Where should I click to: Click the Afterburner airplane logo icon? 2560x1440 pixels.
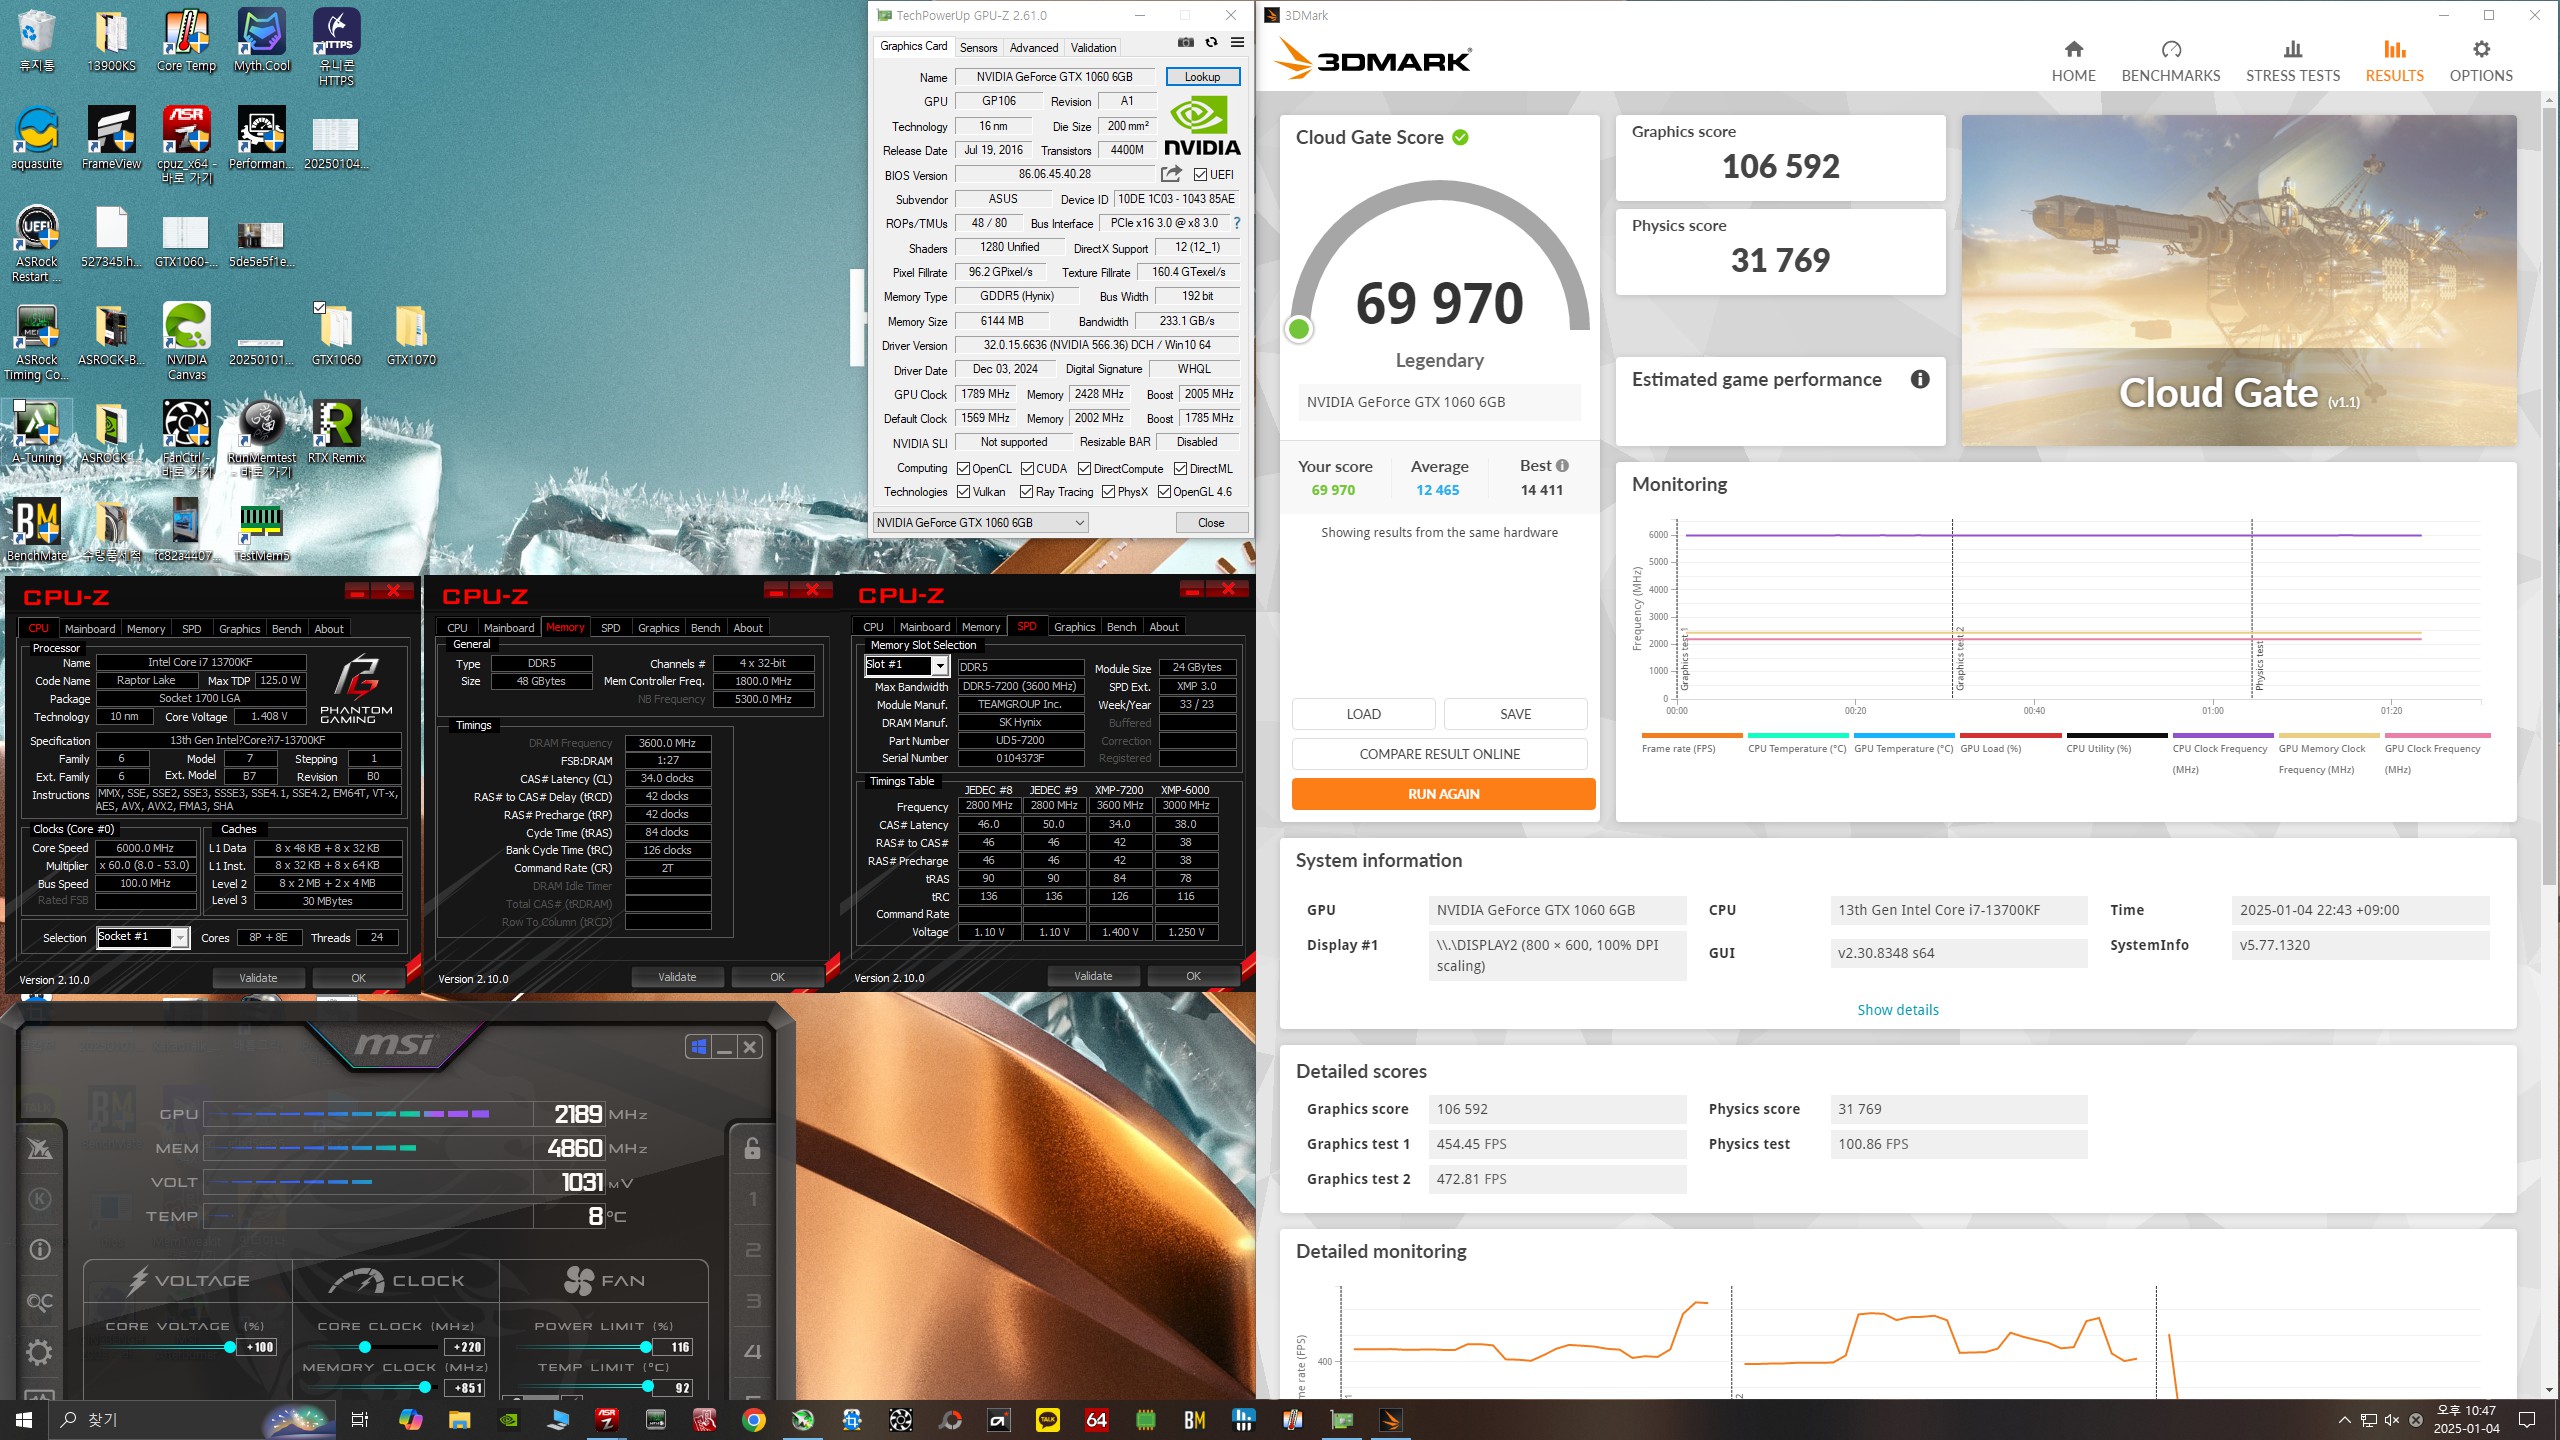point(40,1149)
